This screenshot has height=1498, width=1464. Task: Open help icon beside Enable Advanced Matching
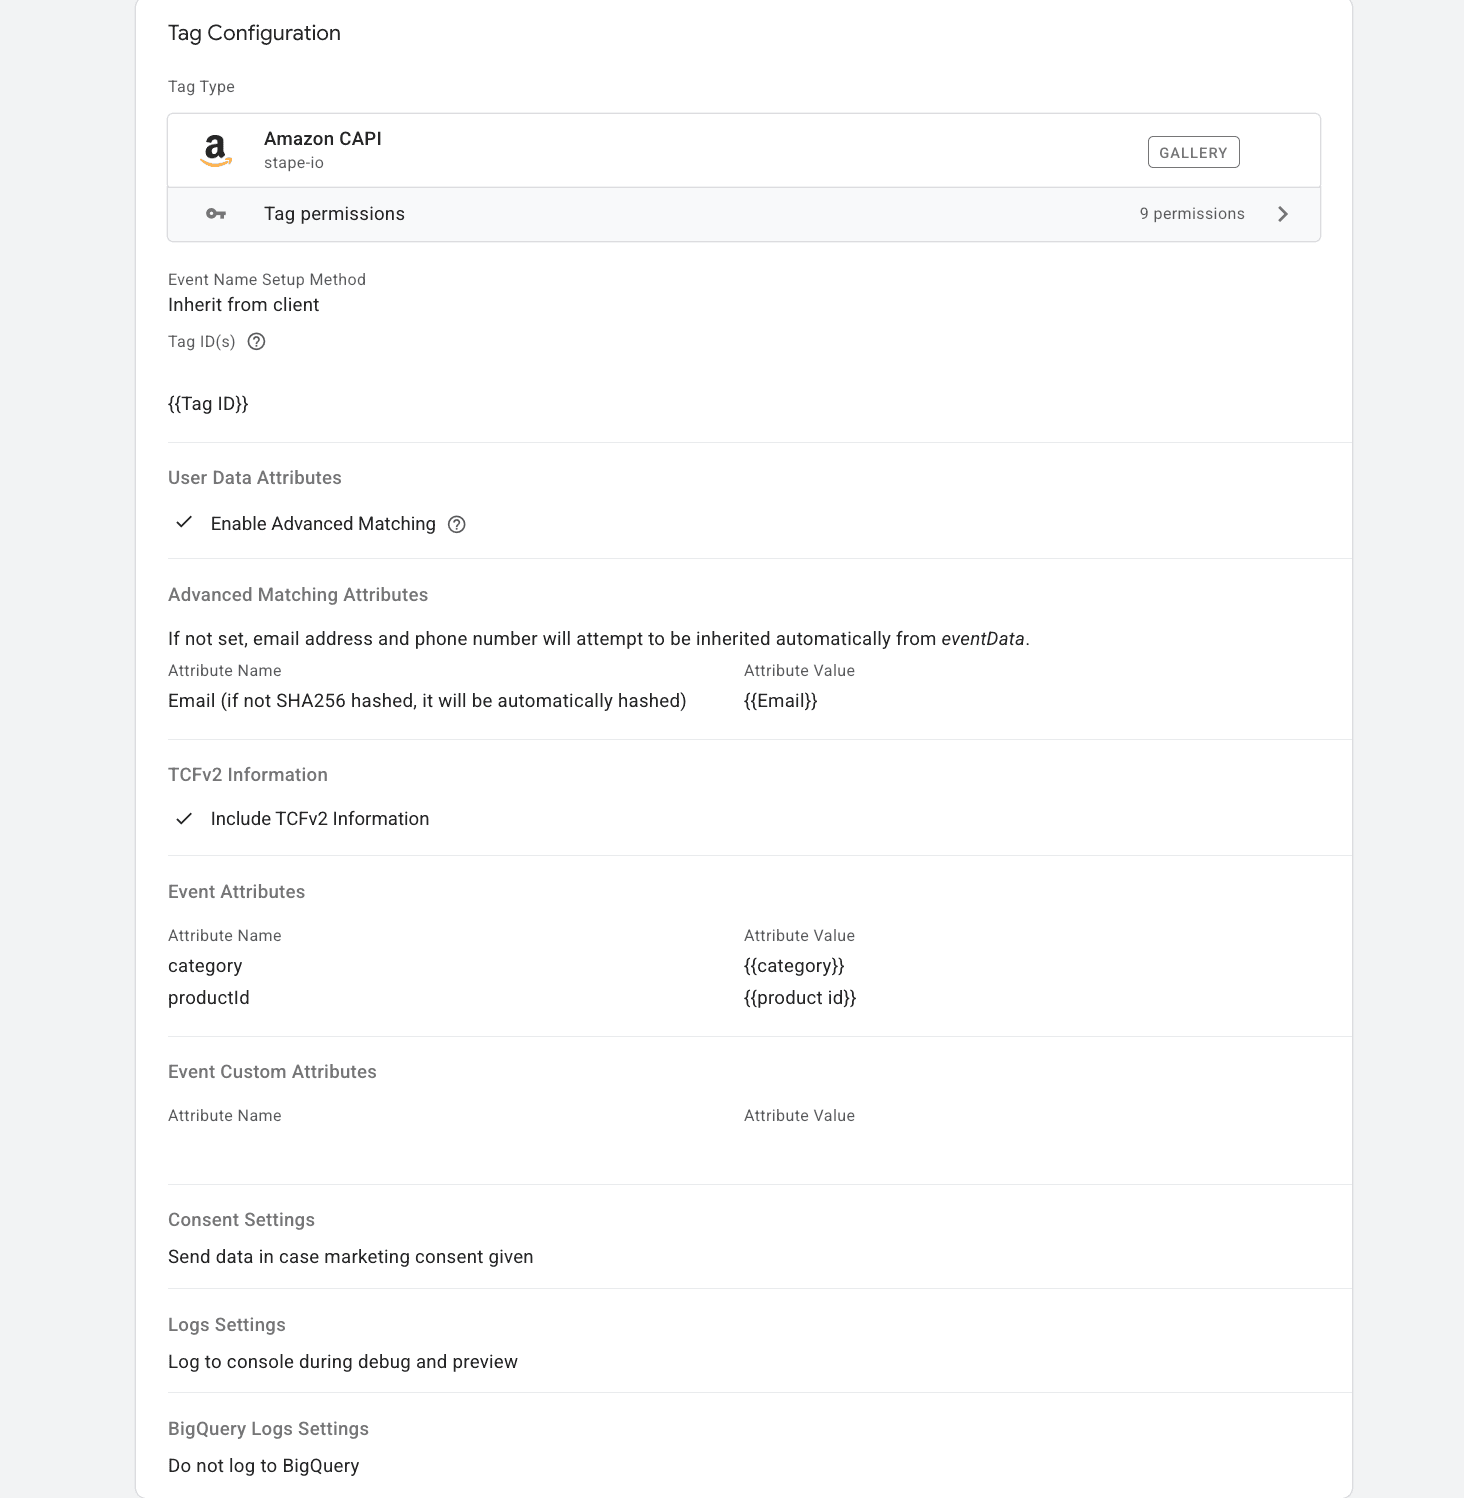[457, 525]
